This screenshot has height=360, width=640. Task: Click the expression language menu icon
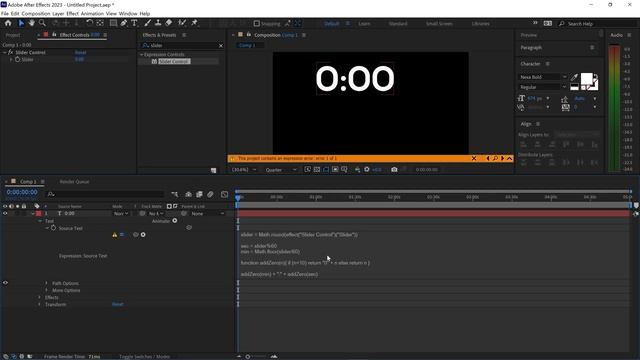[x=143, y=235]
